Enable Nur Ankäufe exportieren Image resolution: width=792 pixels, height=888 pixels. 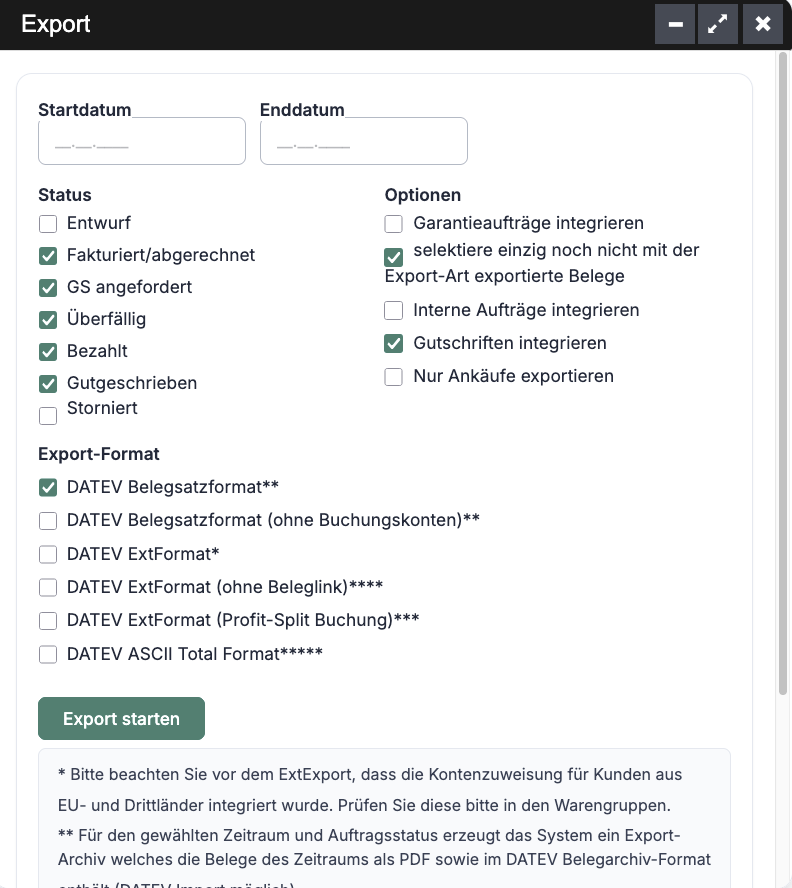pos(394,377)
